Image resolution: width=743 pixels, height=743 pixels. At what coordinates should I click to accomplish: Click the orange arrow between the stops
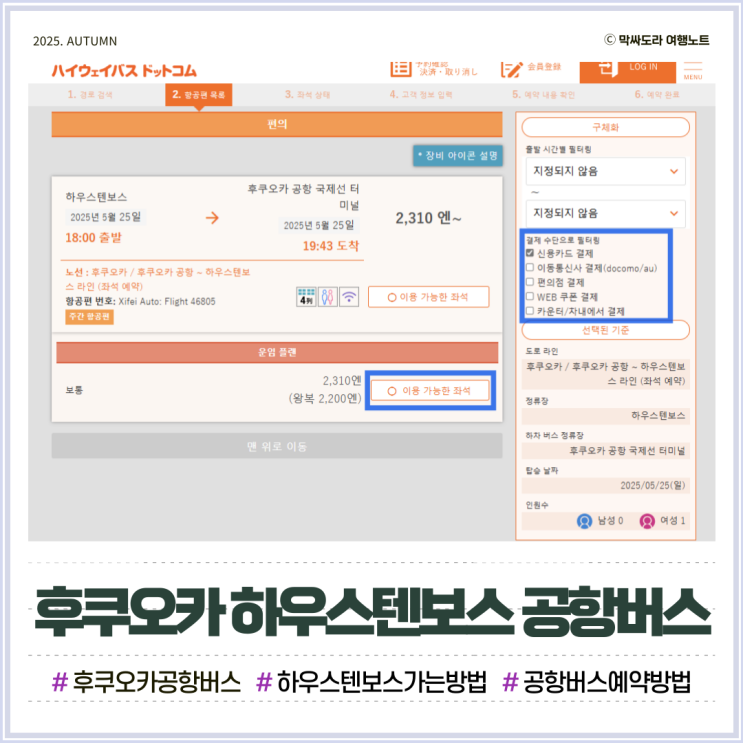click(212, 217)
